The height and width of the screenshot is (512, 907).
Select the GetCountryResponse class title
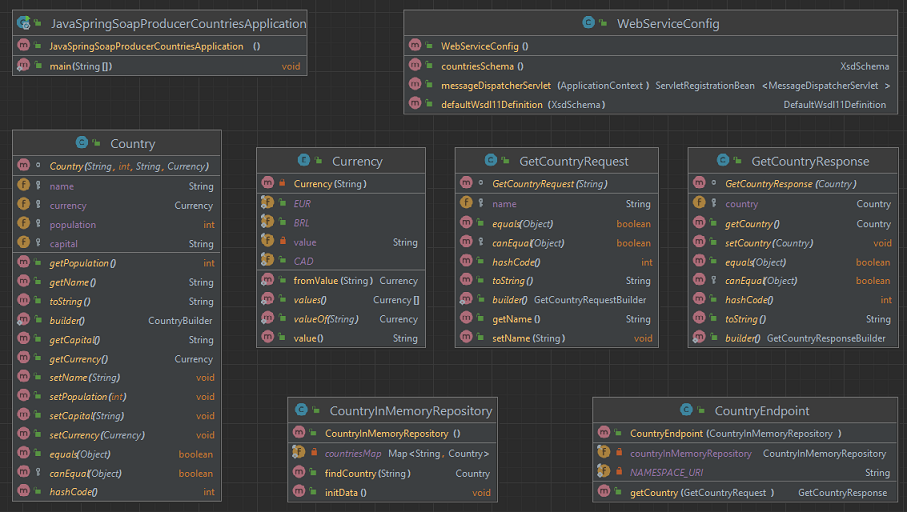click(x=810, y=161)
